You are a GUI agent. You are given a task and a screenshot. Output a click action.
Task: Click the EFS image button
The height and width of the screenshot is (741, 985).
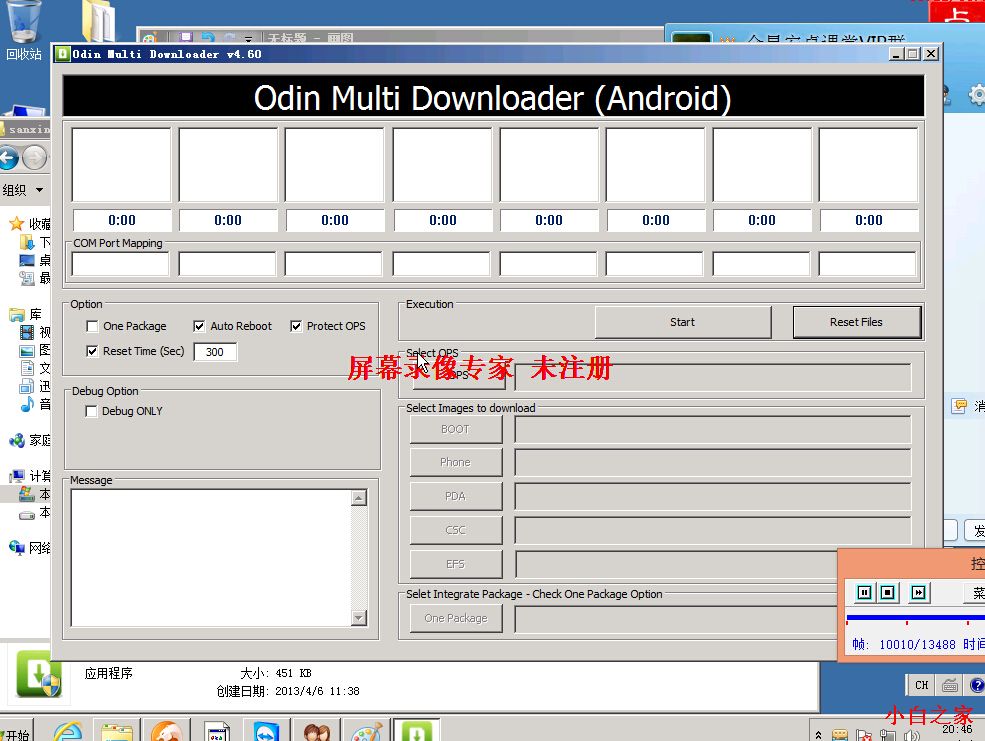click(455, 564)
